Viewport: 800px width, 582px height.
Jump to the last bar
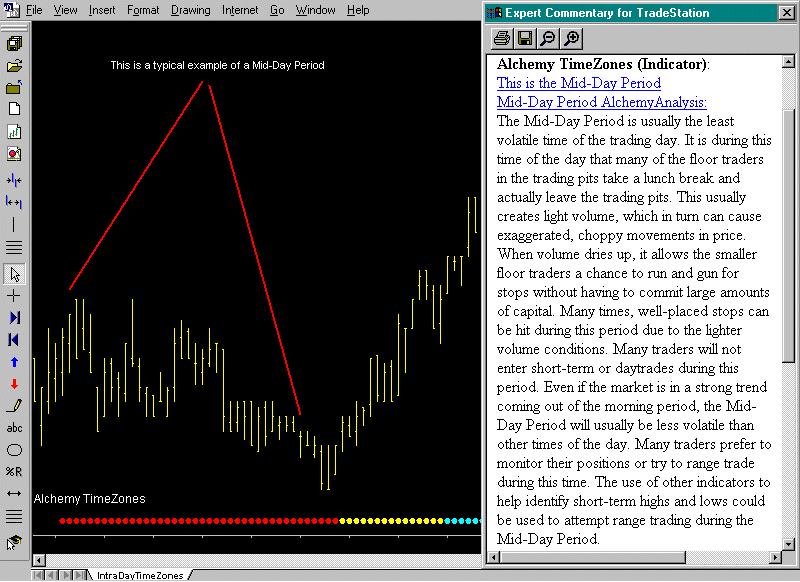click(14, 318)
